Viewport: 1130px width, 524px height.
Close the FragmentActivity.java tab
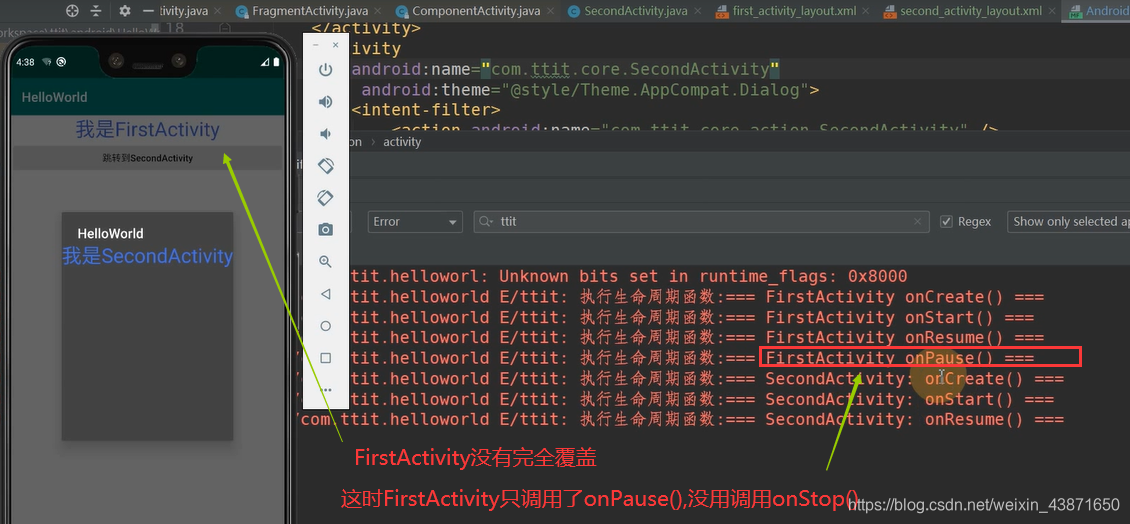379,12
